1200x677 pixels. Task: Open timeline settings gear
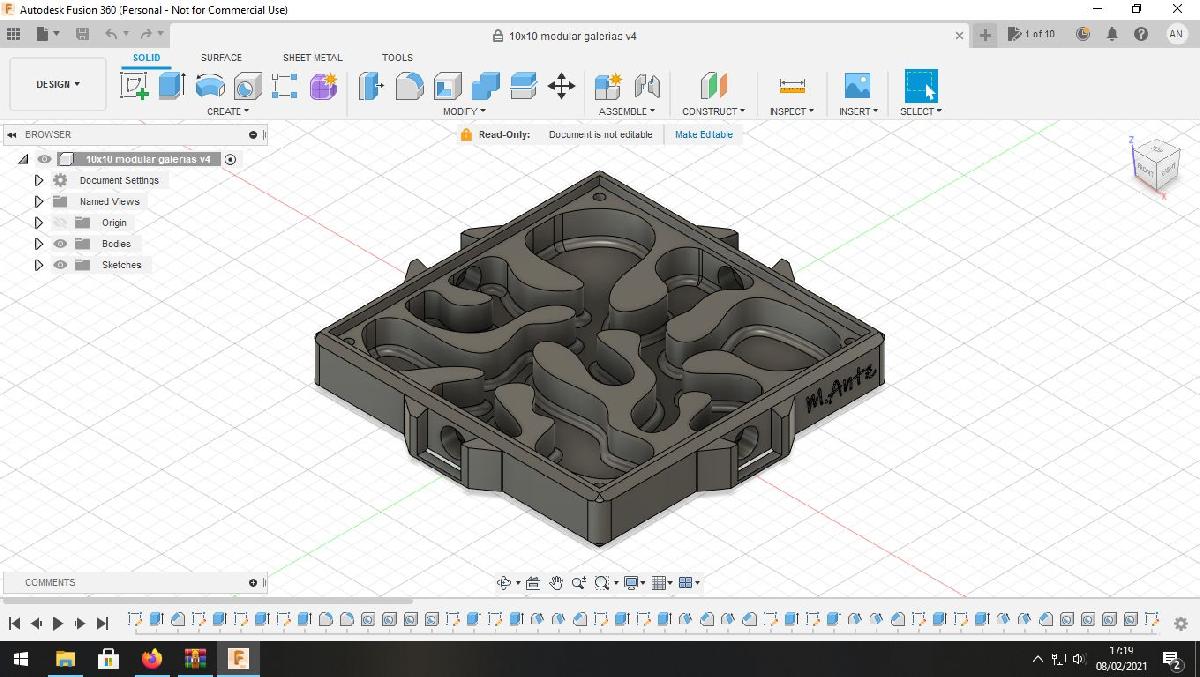coord(1181,624)
